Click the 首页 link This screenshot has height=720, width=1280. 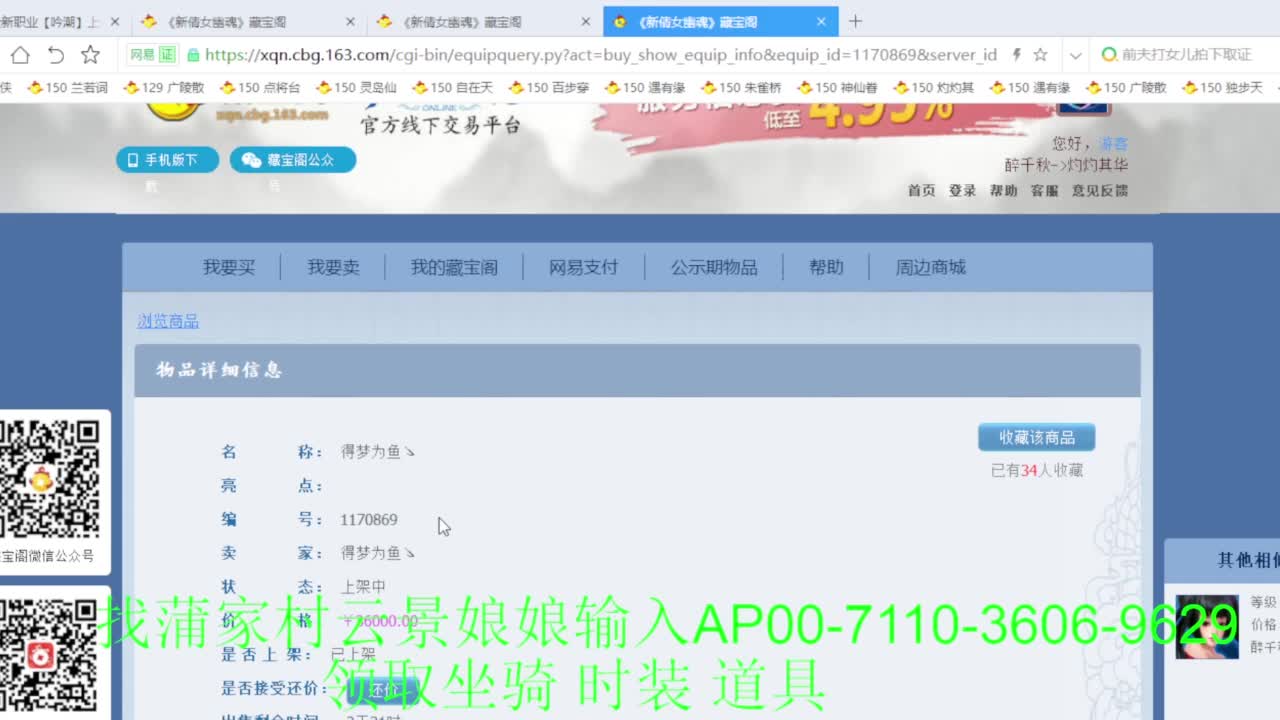tap(921, 190)
